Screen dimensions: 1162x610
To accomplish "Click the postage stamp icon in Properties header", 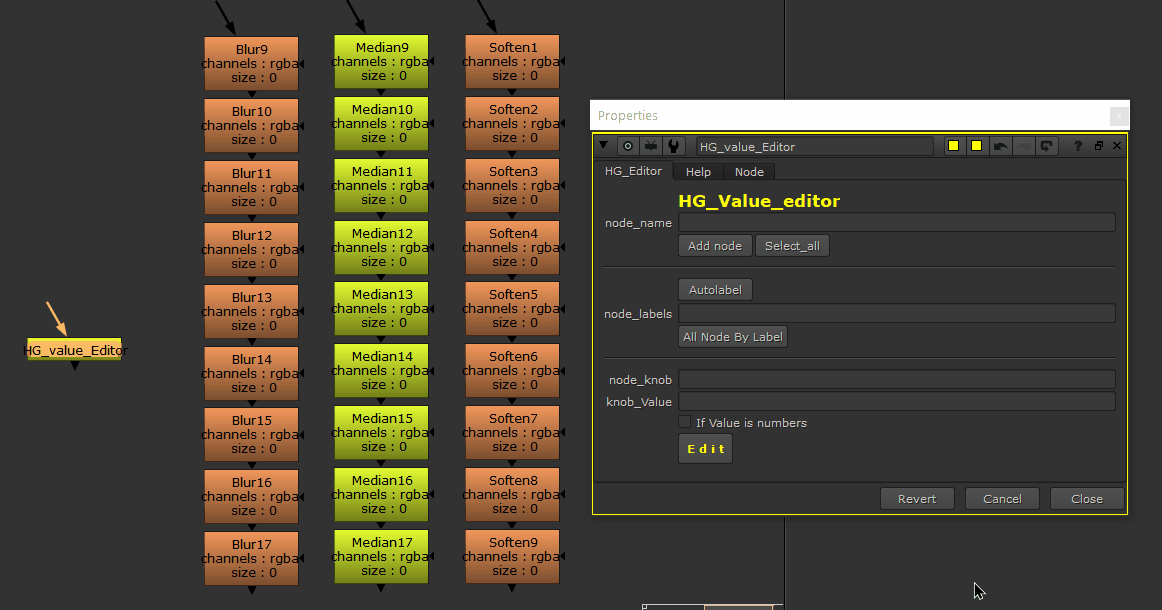I will [649, 145].
